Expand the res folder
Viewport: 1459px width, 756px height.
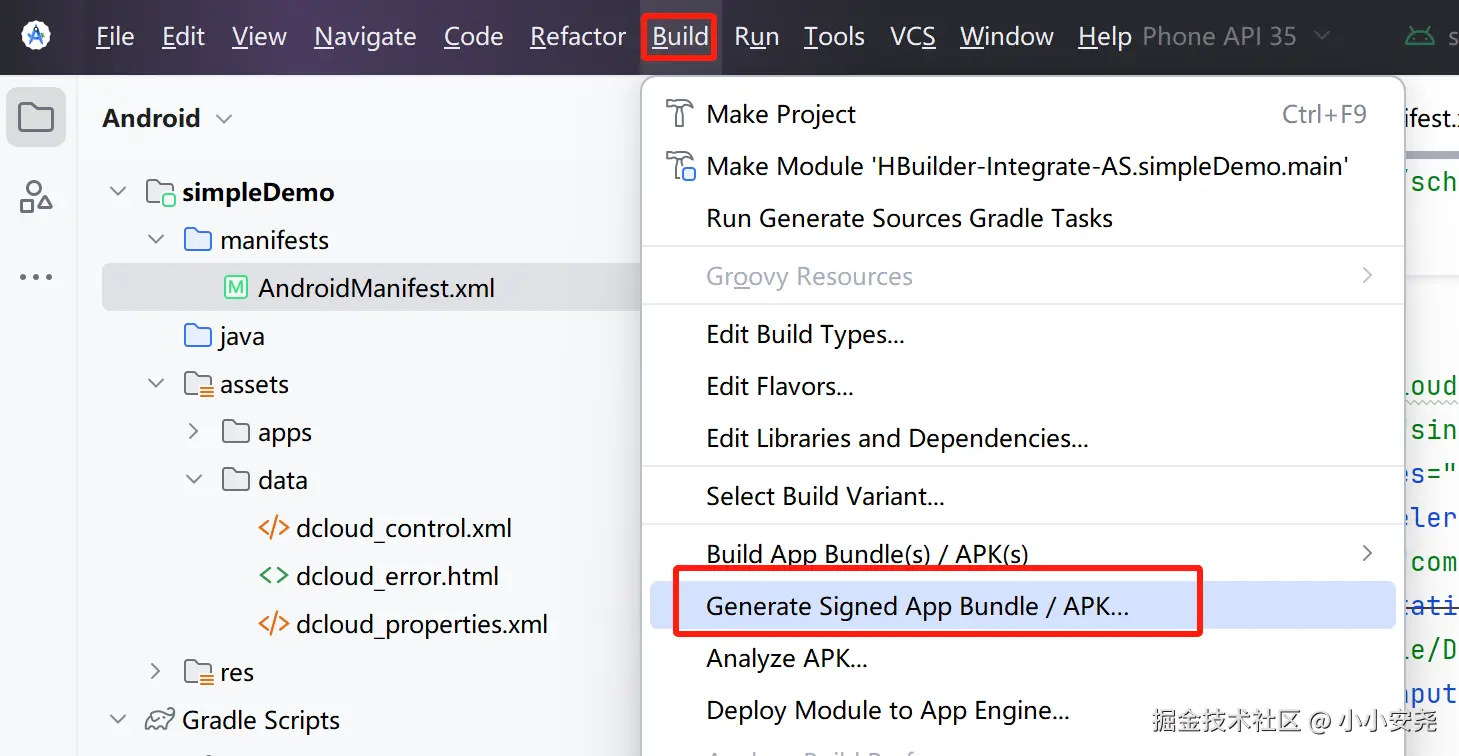click(x=156, y=672)
